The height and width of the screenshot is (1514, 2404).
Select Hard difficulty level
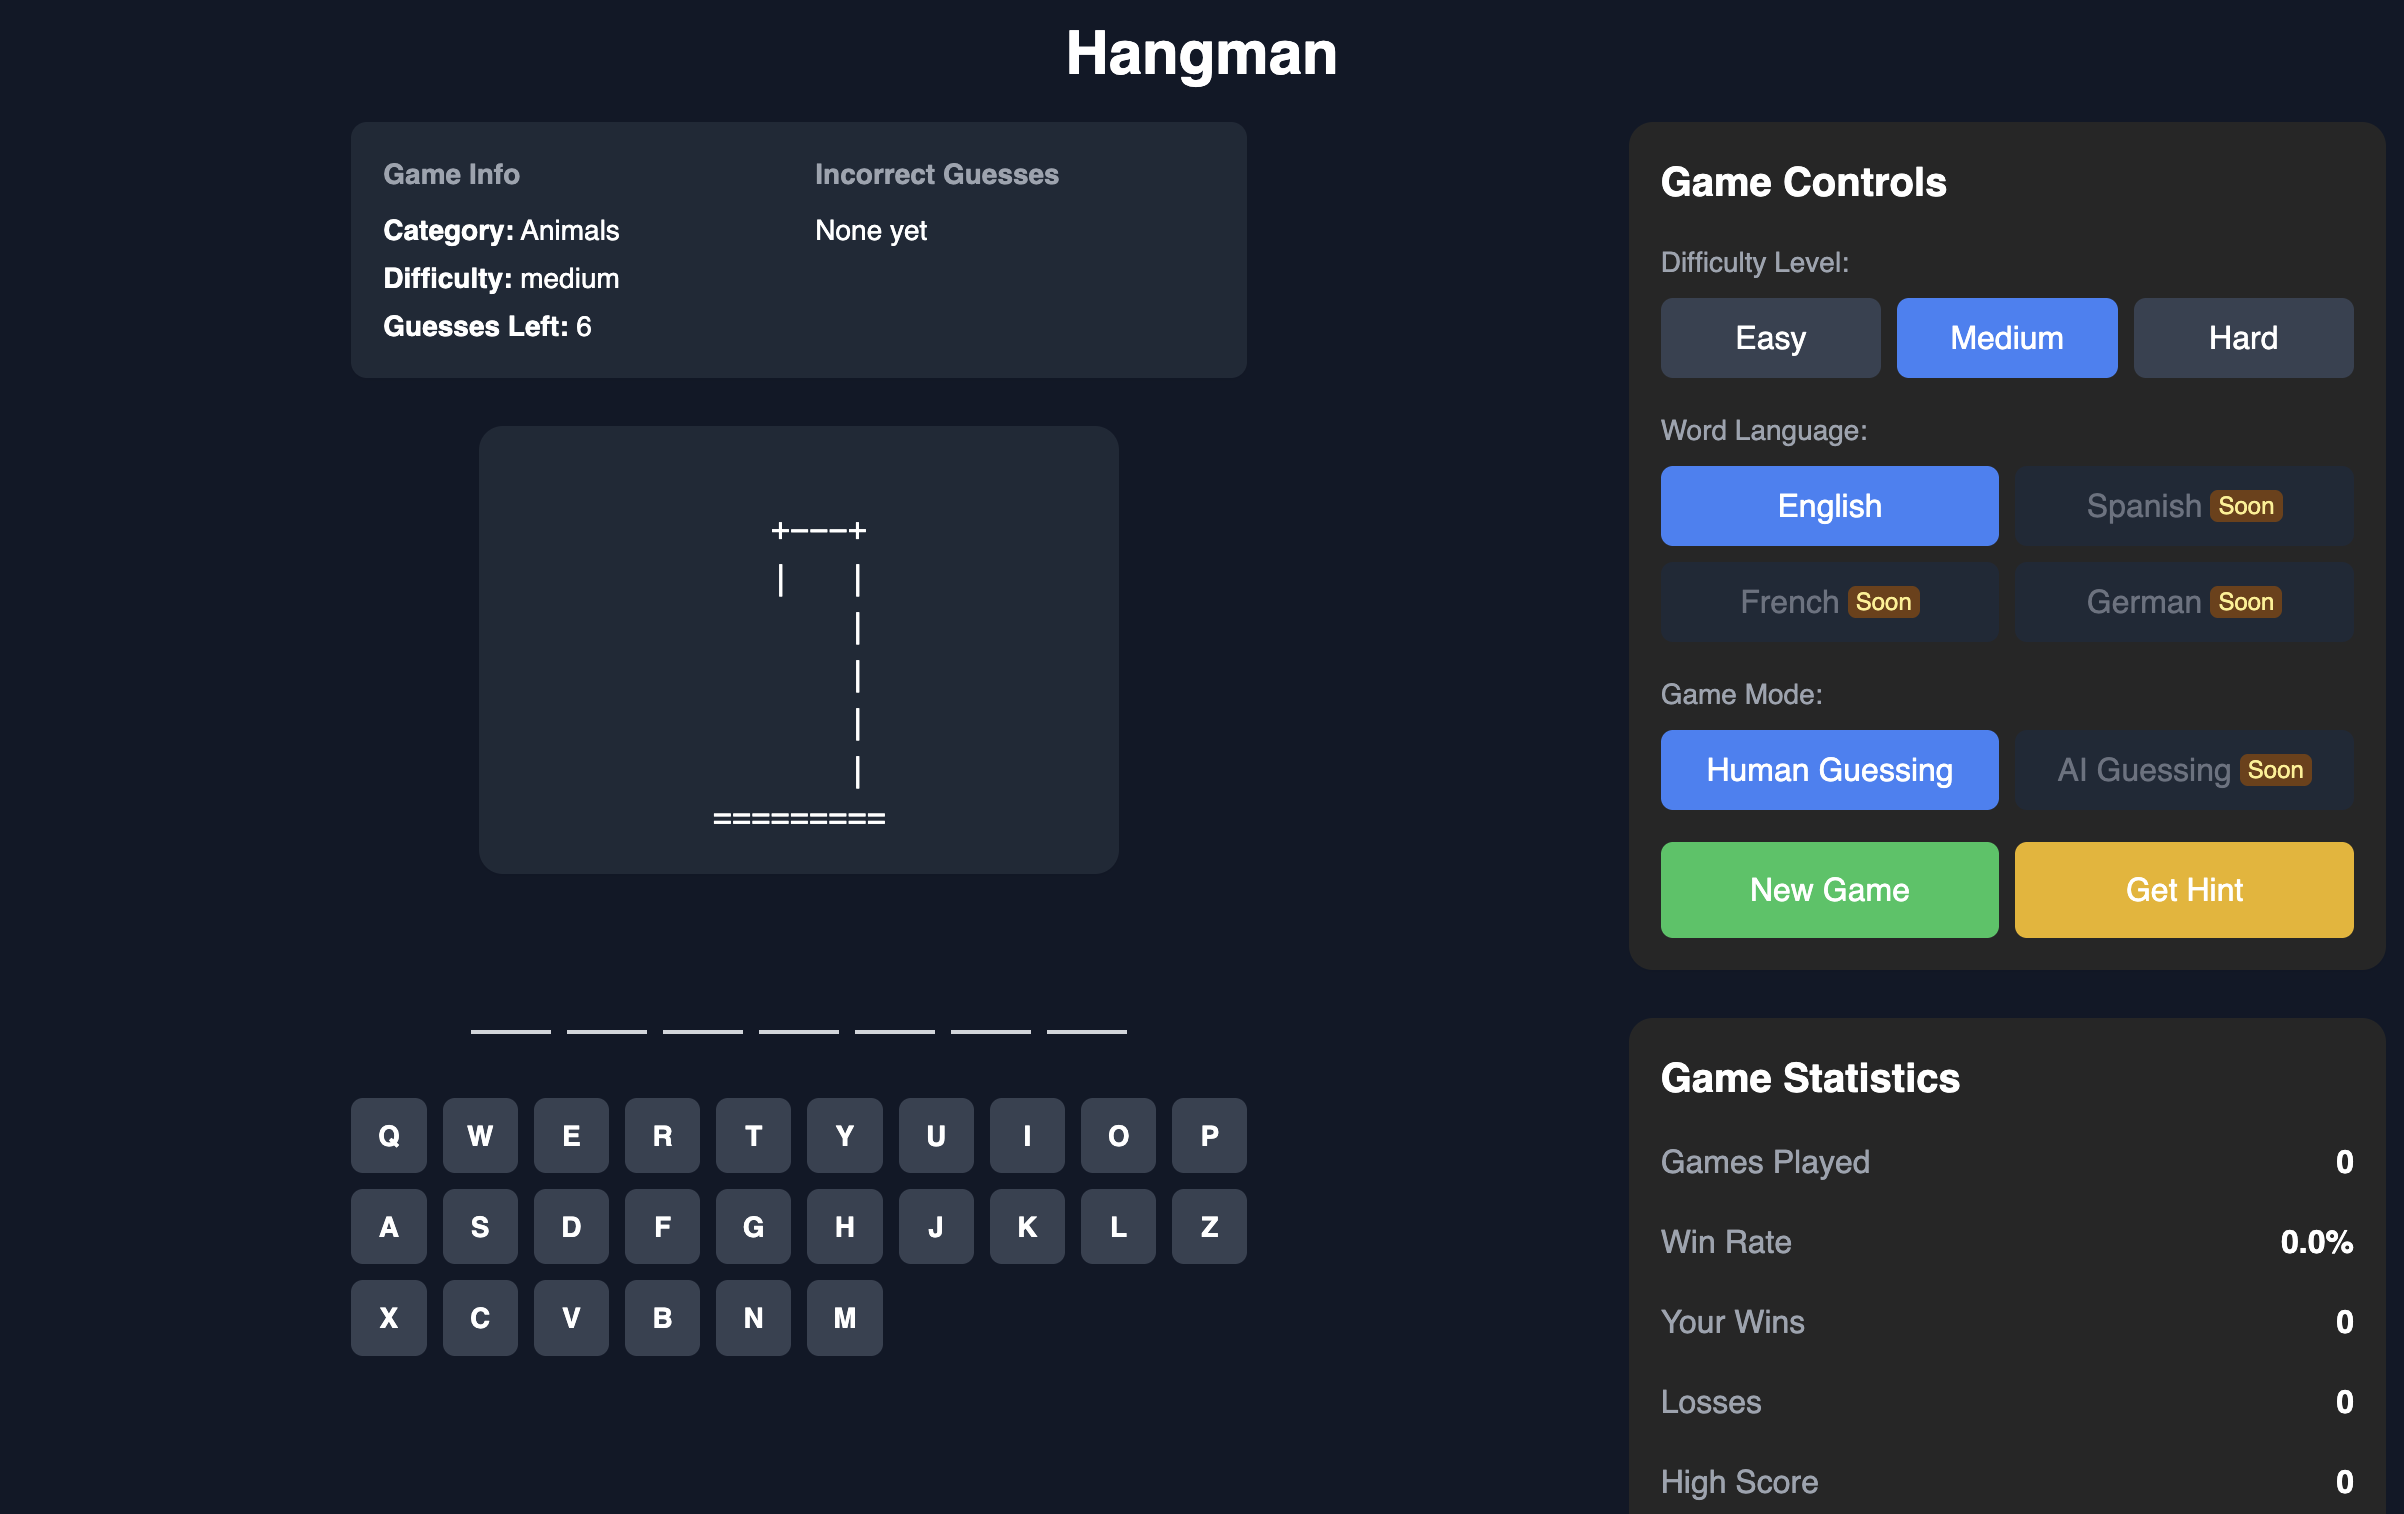(2243, 337)
